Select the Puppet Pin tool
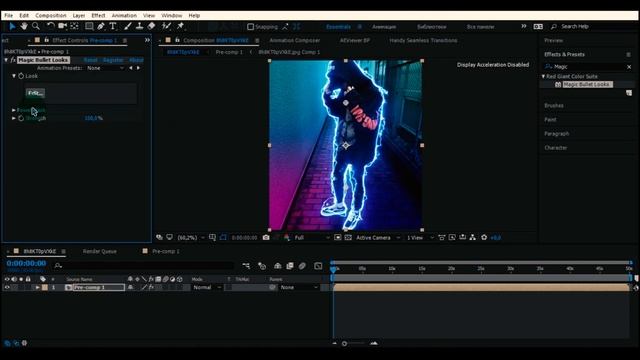This screenshot has height=360, width=640. tap(180, 26)
